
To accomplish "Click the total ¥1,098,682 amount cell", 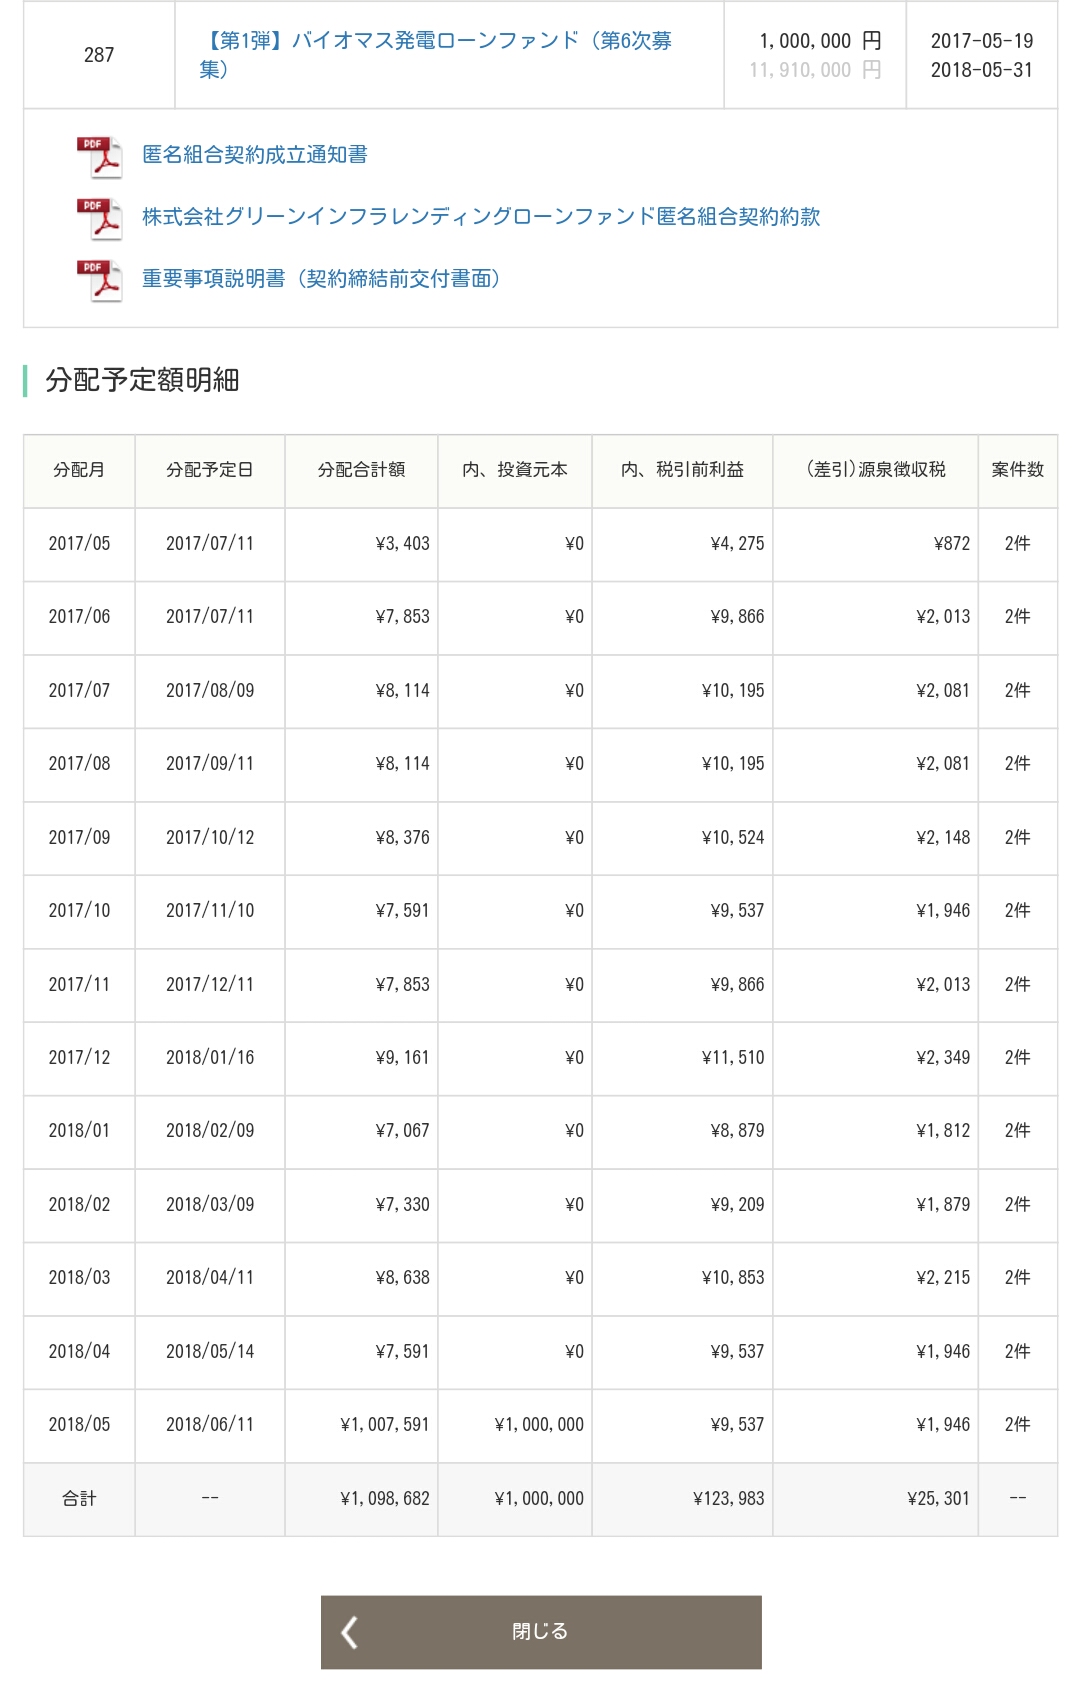I will click(x=385, y=1499).
